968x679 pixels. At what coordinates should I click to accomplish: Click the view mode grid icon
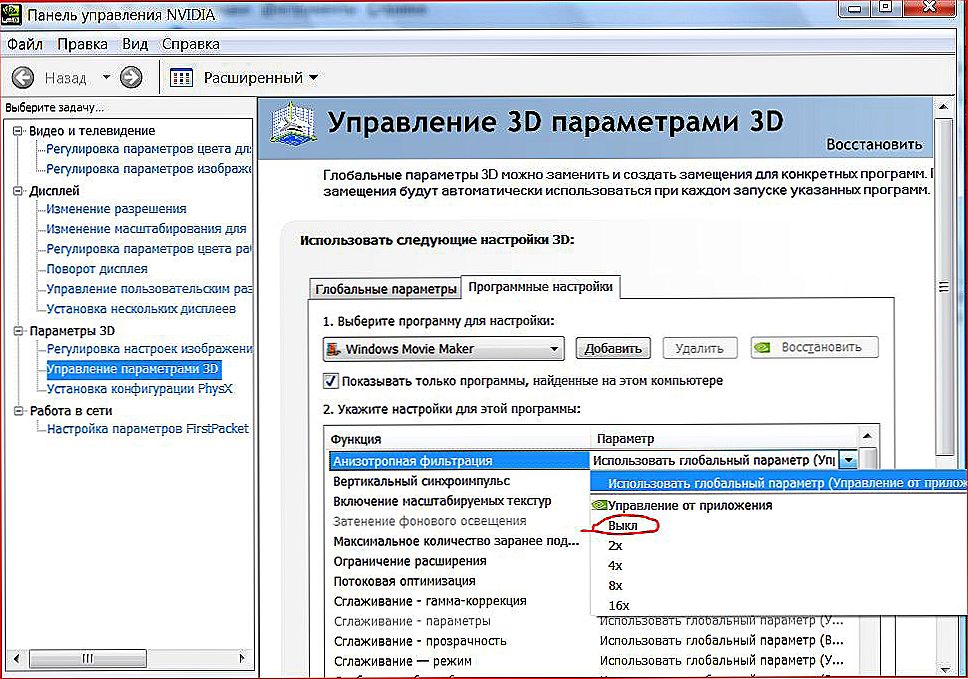[x=181, y=78]
